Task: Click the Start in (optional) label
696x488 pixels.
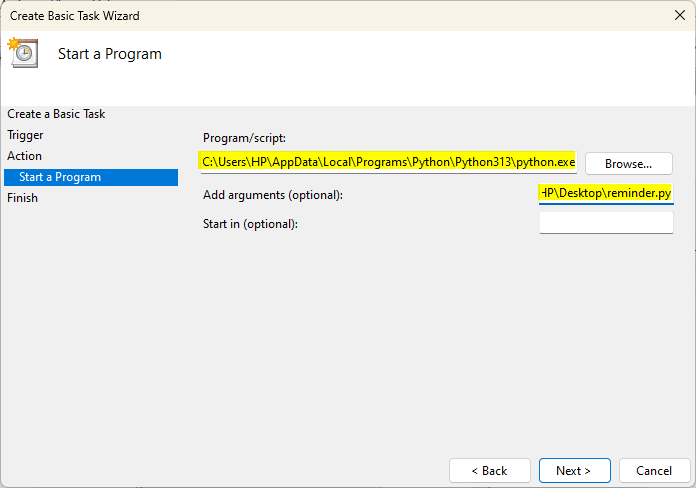Action: tap(250, 223)
